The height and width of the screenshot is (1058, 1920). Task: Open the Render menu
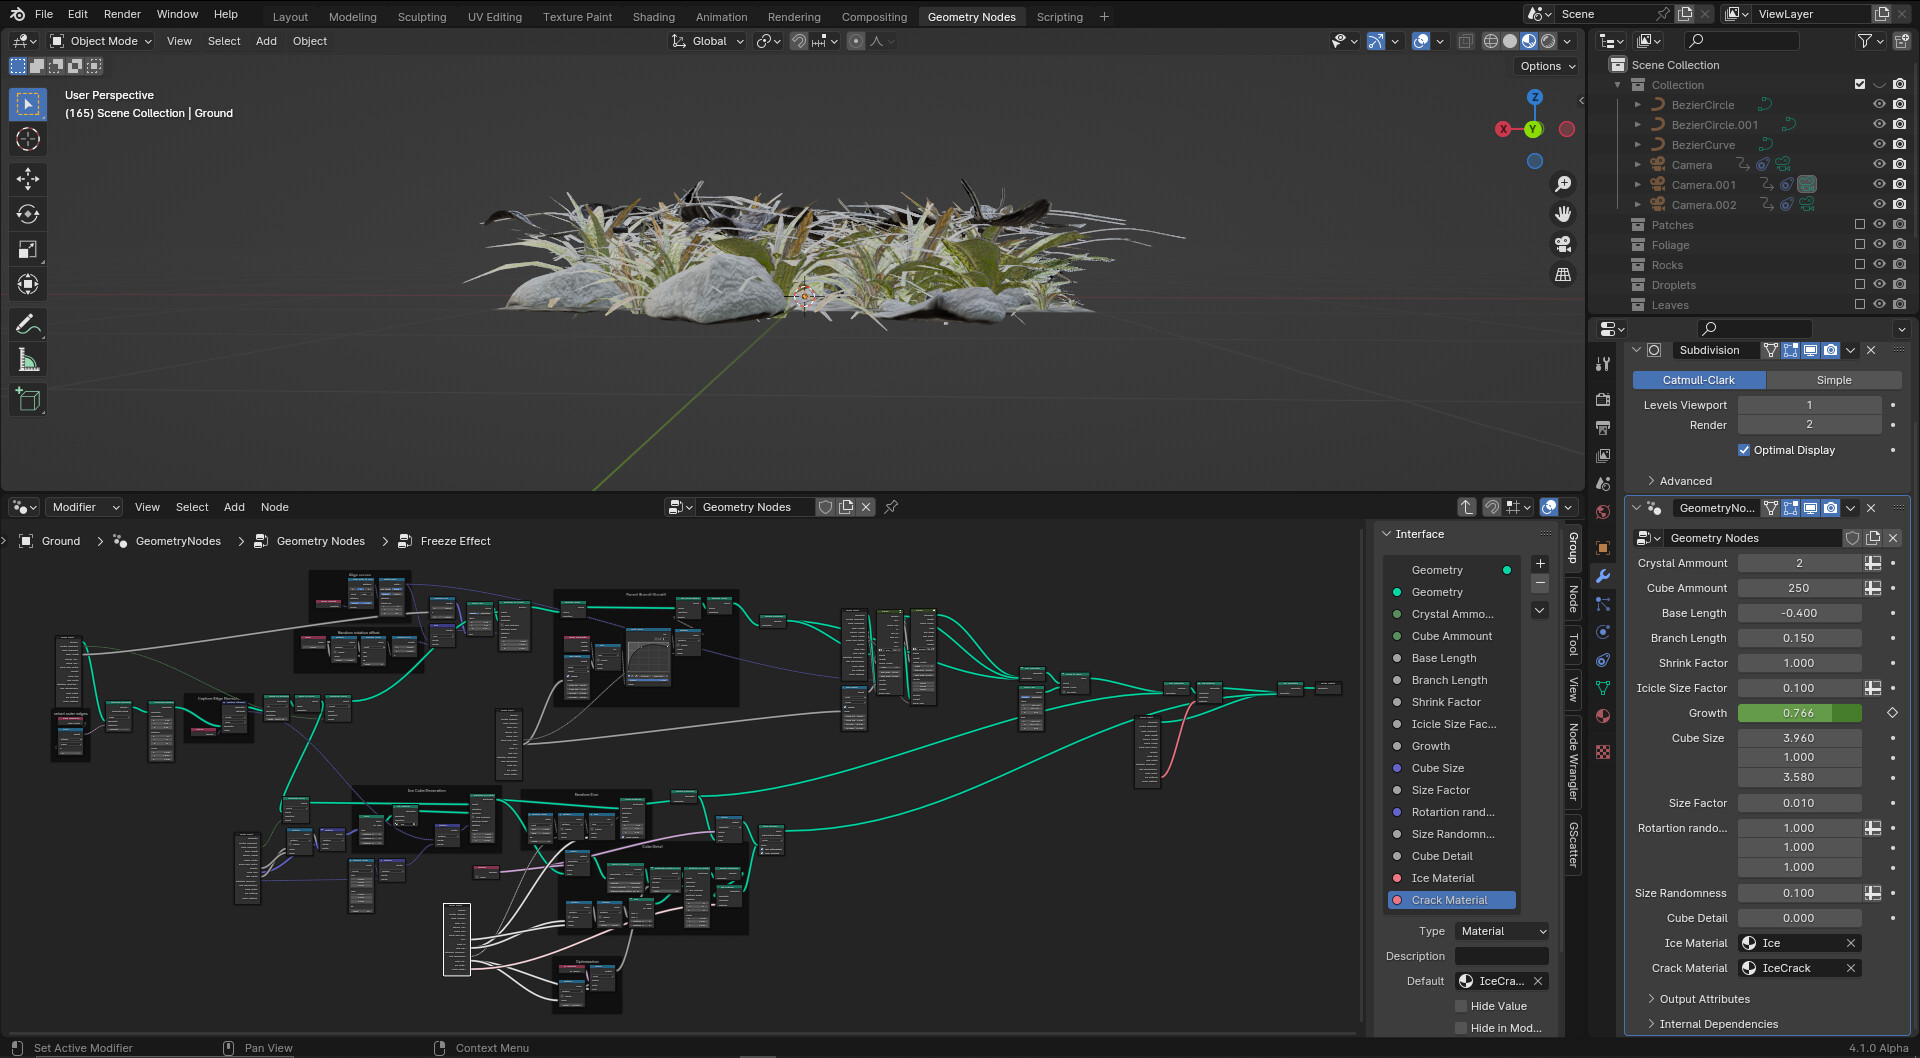coord(122,14)
